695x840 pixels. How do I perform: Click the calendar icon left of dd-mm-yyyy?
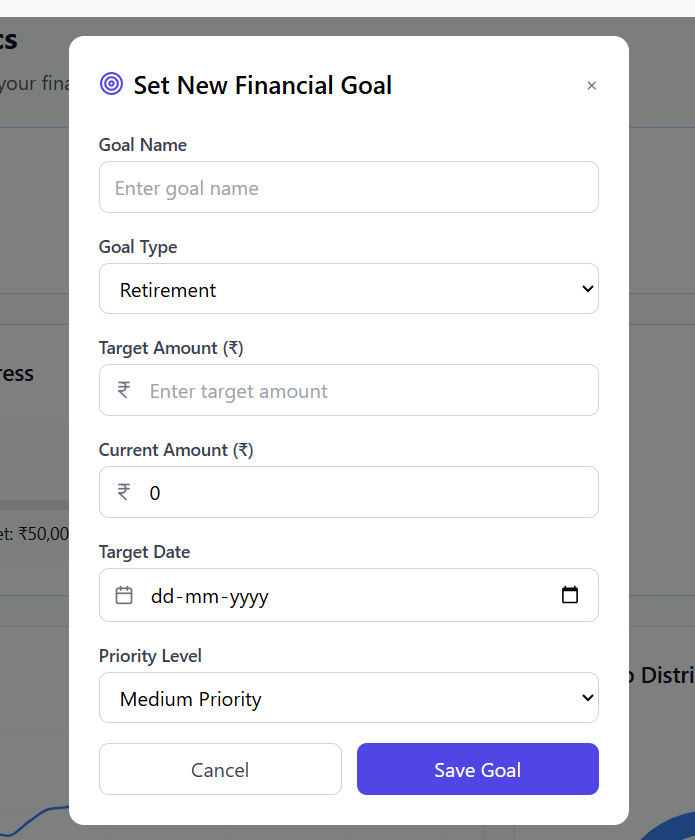124,596
